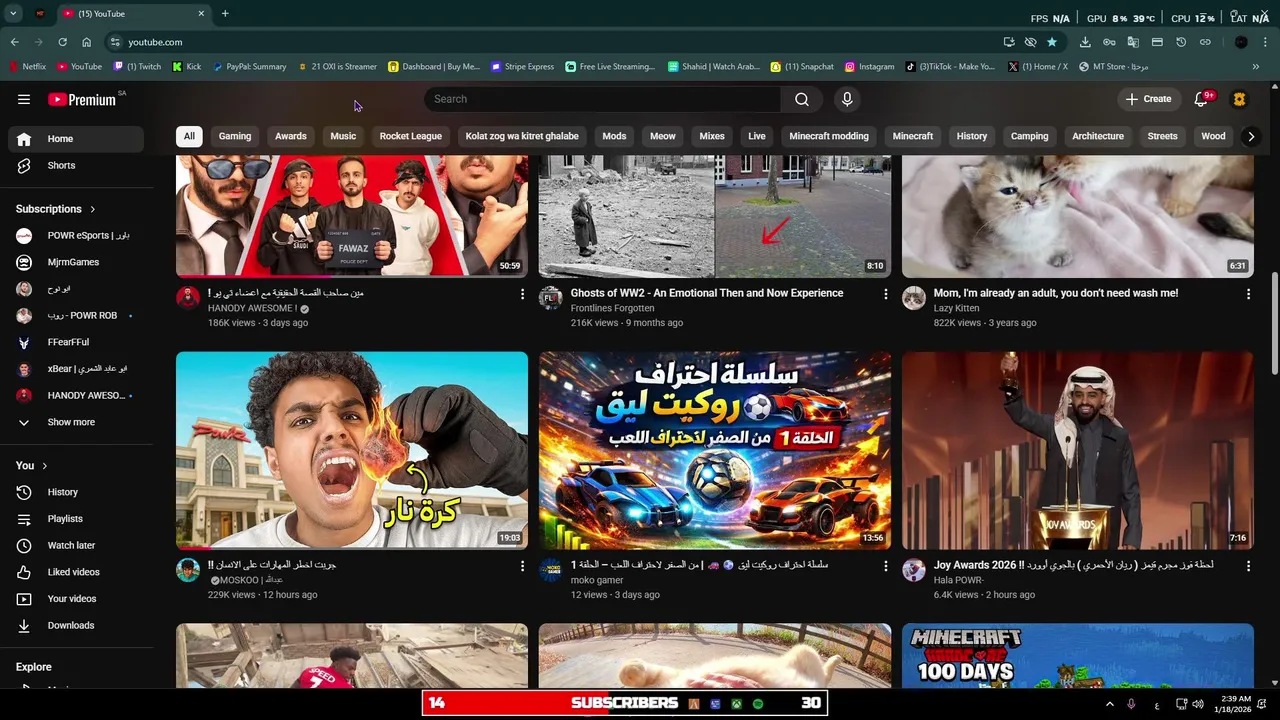Open Liked videos
1280x720 pixels.
pyautogui.click(x=76, y=572)
